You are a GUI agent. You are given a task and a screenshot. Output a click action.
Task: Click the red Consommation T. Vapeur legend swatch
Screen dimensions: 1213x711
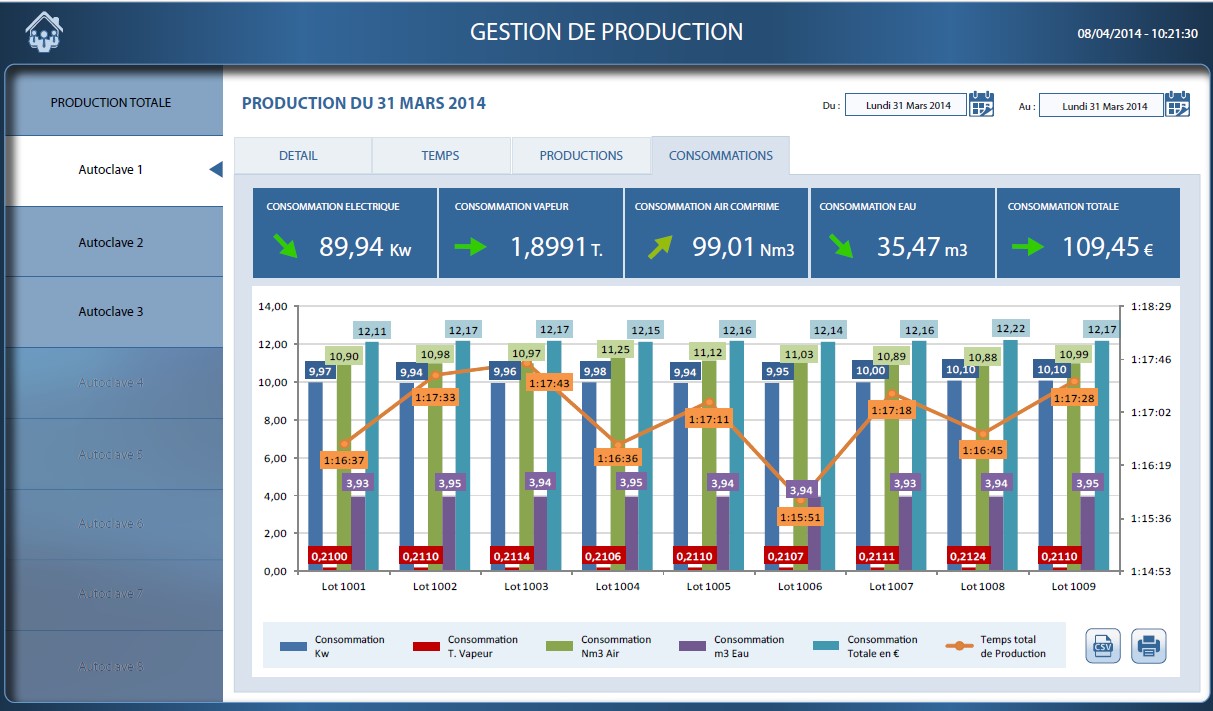427,646
